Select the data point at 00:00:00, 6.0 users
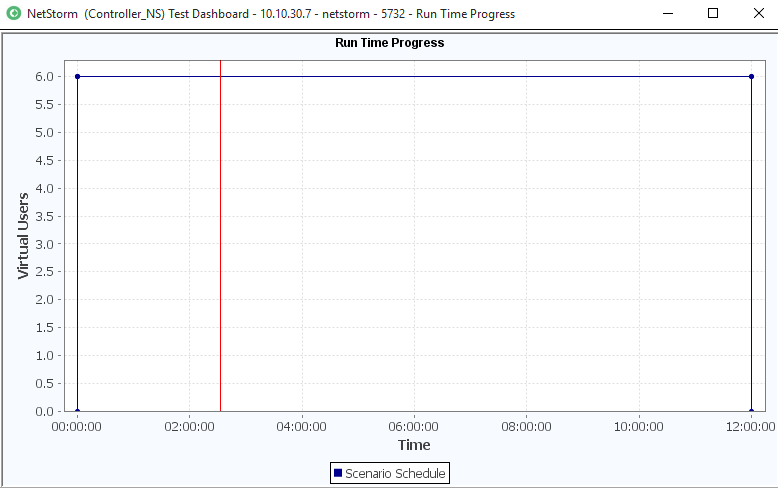Screen dimensions: 778x488 pos(77,76)
